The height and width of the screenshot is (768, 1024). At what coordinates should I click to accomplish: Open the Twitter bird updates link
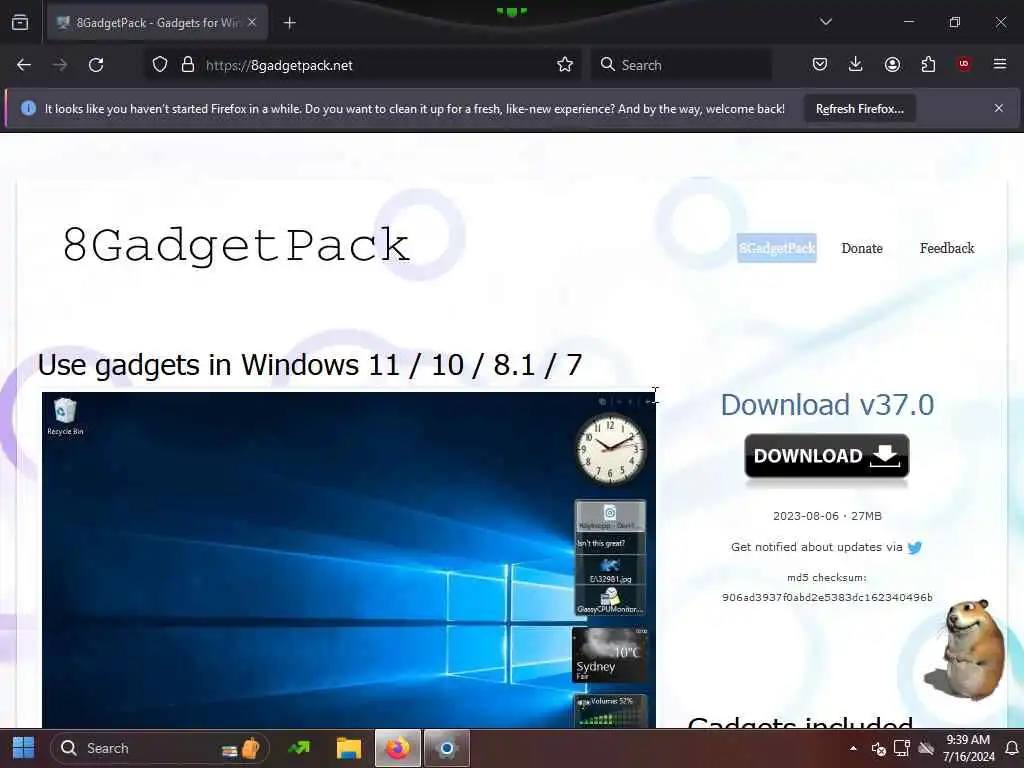(x=915, y=547)
